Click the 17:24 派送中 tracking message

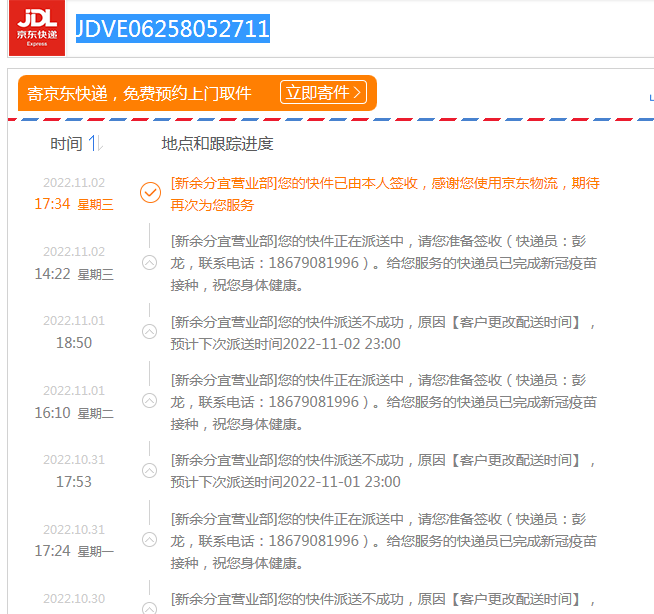click(x=383, y=541)
